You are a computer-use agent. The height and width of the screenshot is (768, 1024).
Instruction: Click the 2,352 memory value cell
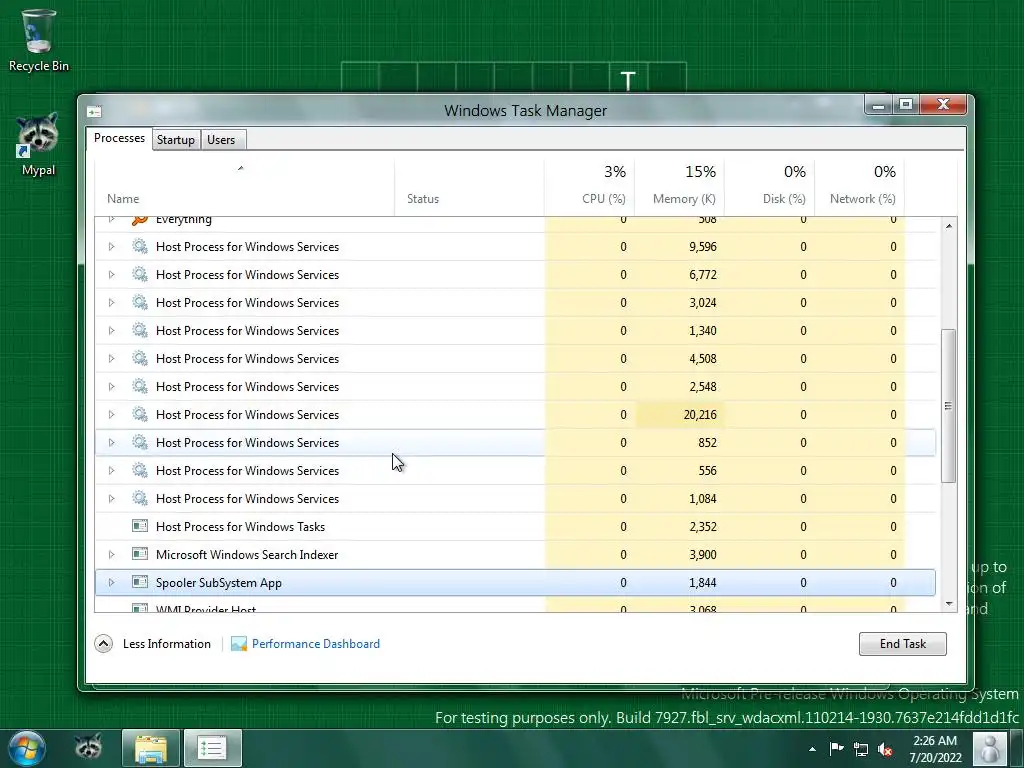pos(679,527)
